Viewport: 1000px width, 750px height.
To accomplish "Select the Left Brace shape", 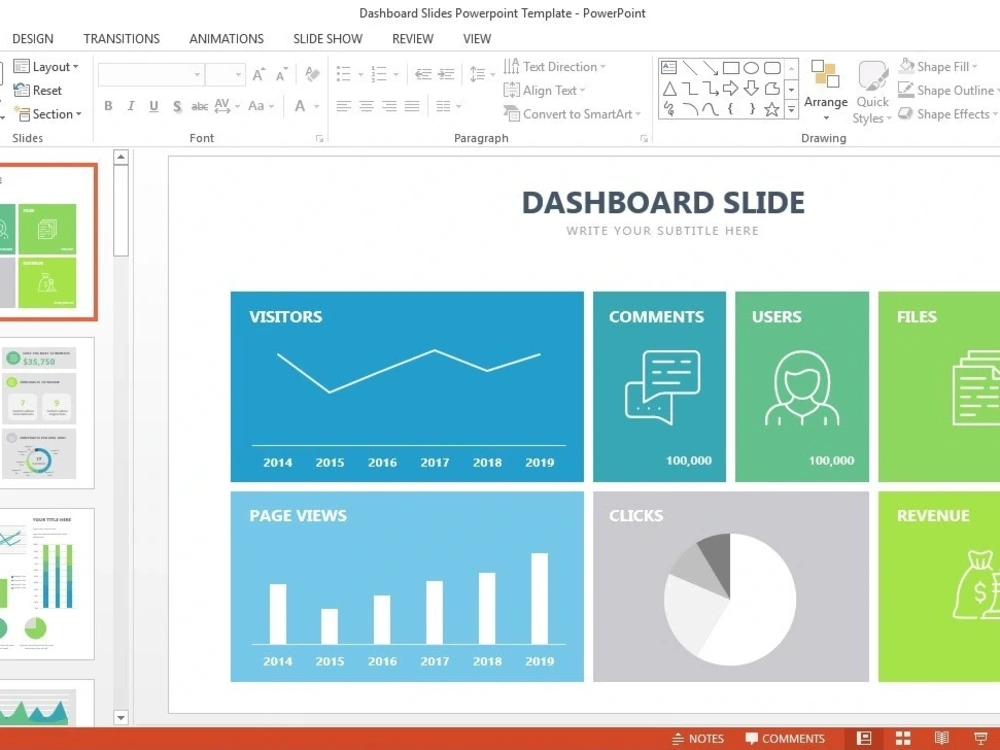I will click(x=731, y=109).
